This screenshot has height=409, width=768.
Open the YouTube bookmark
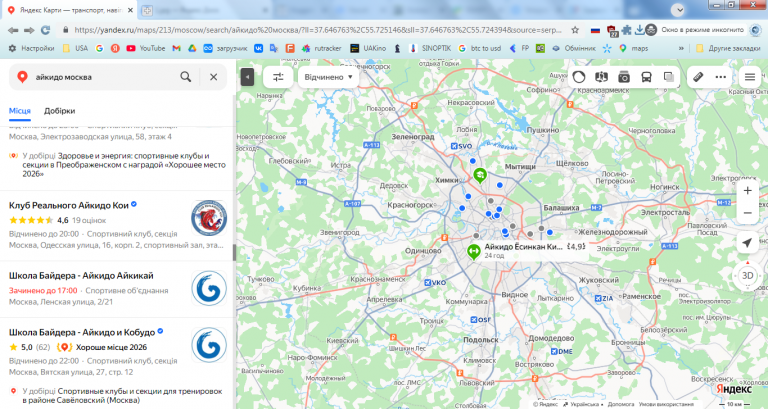tap(145, 48)
